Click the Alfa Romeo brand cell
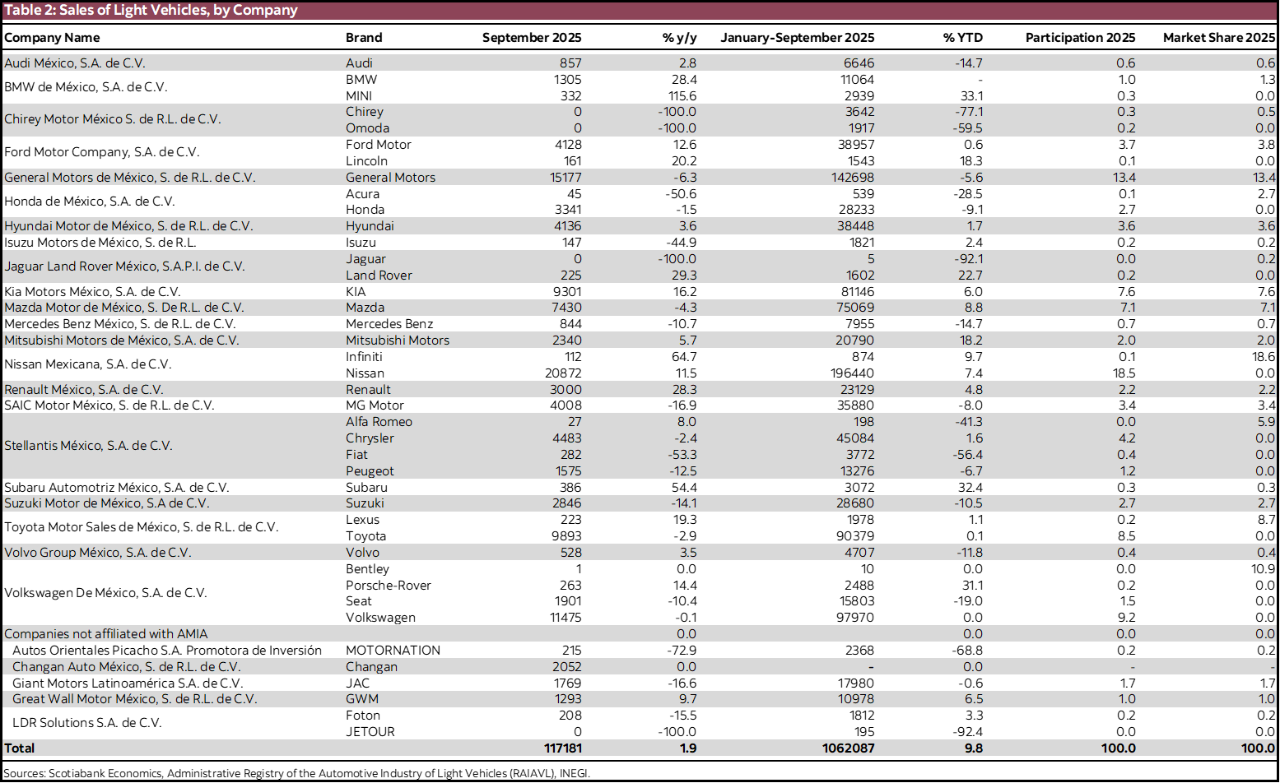This screenshot has width=1280, height=783. click(x=378, y=422)
